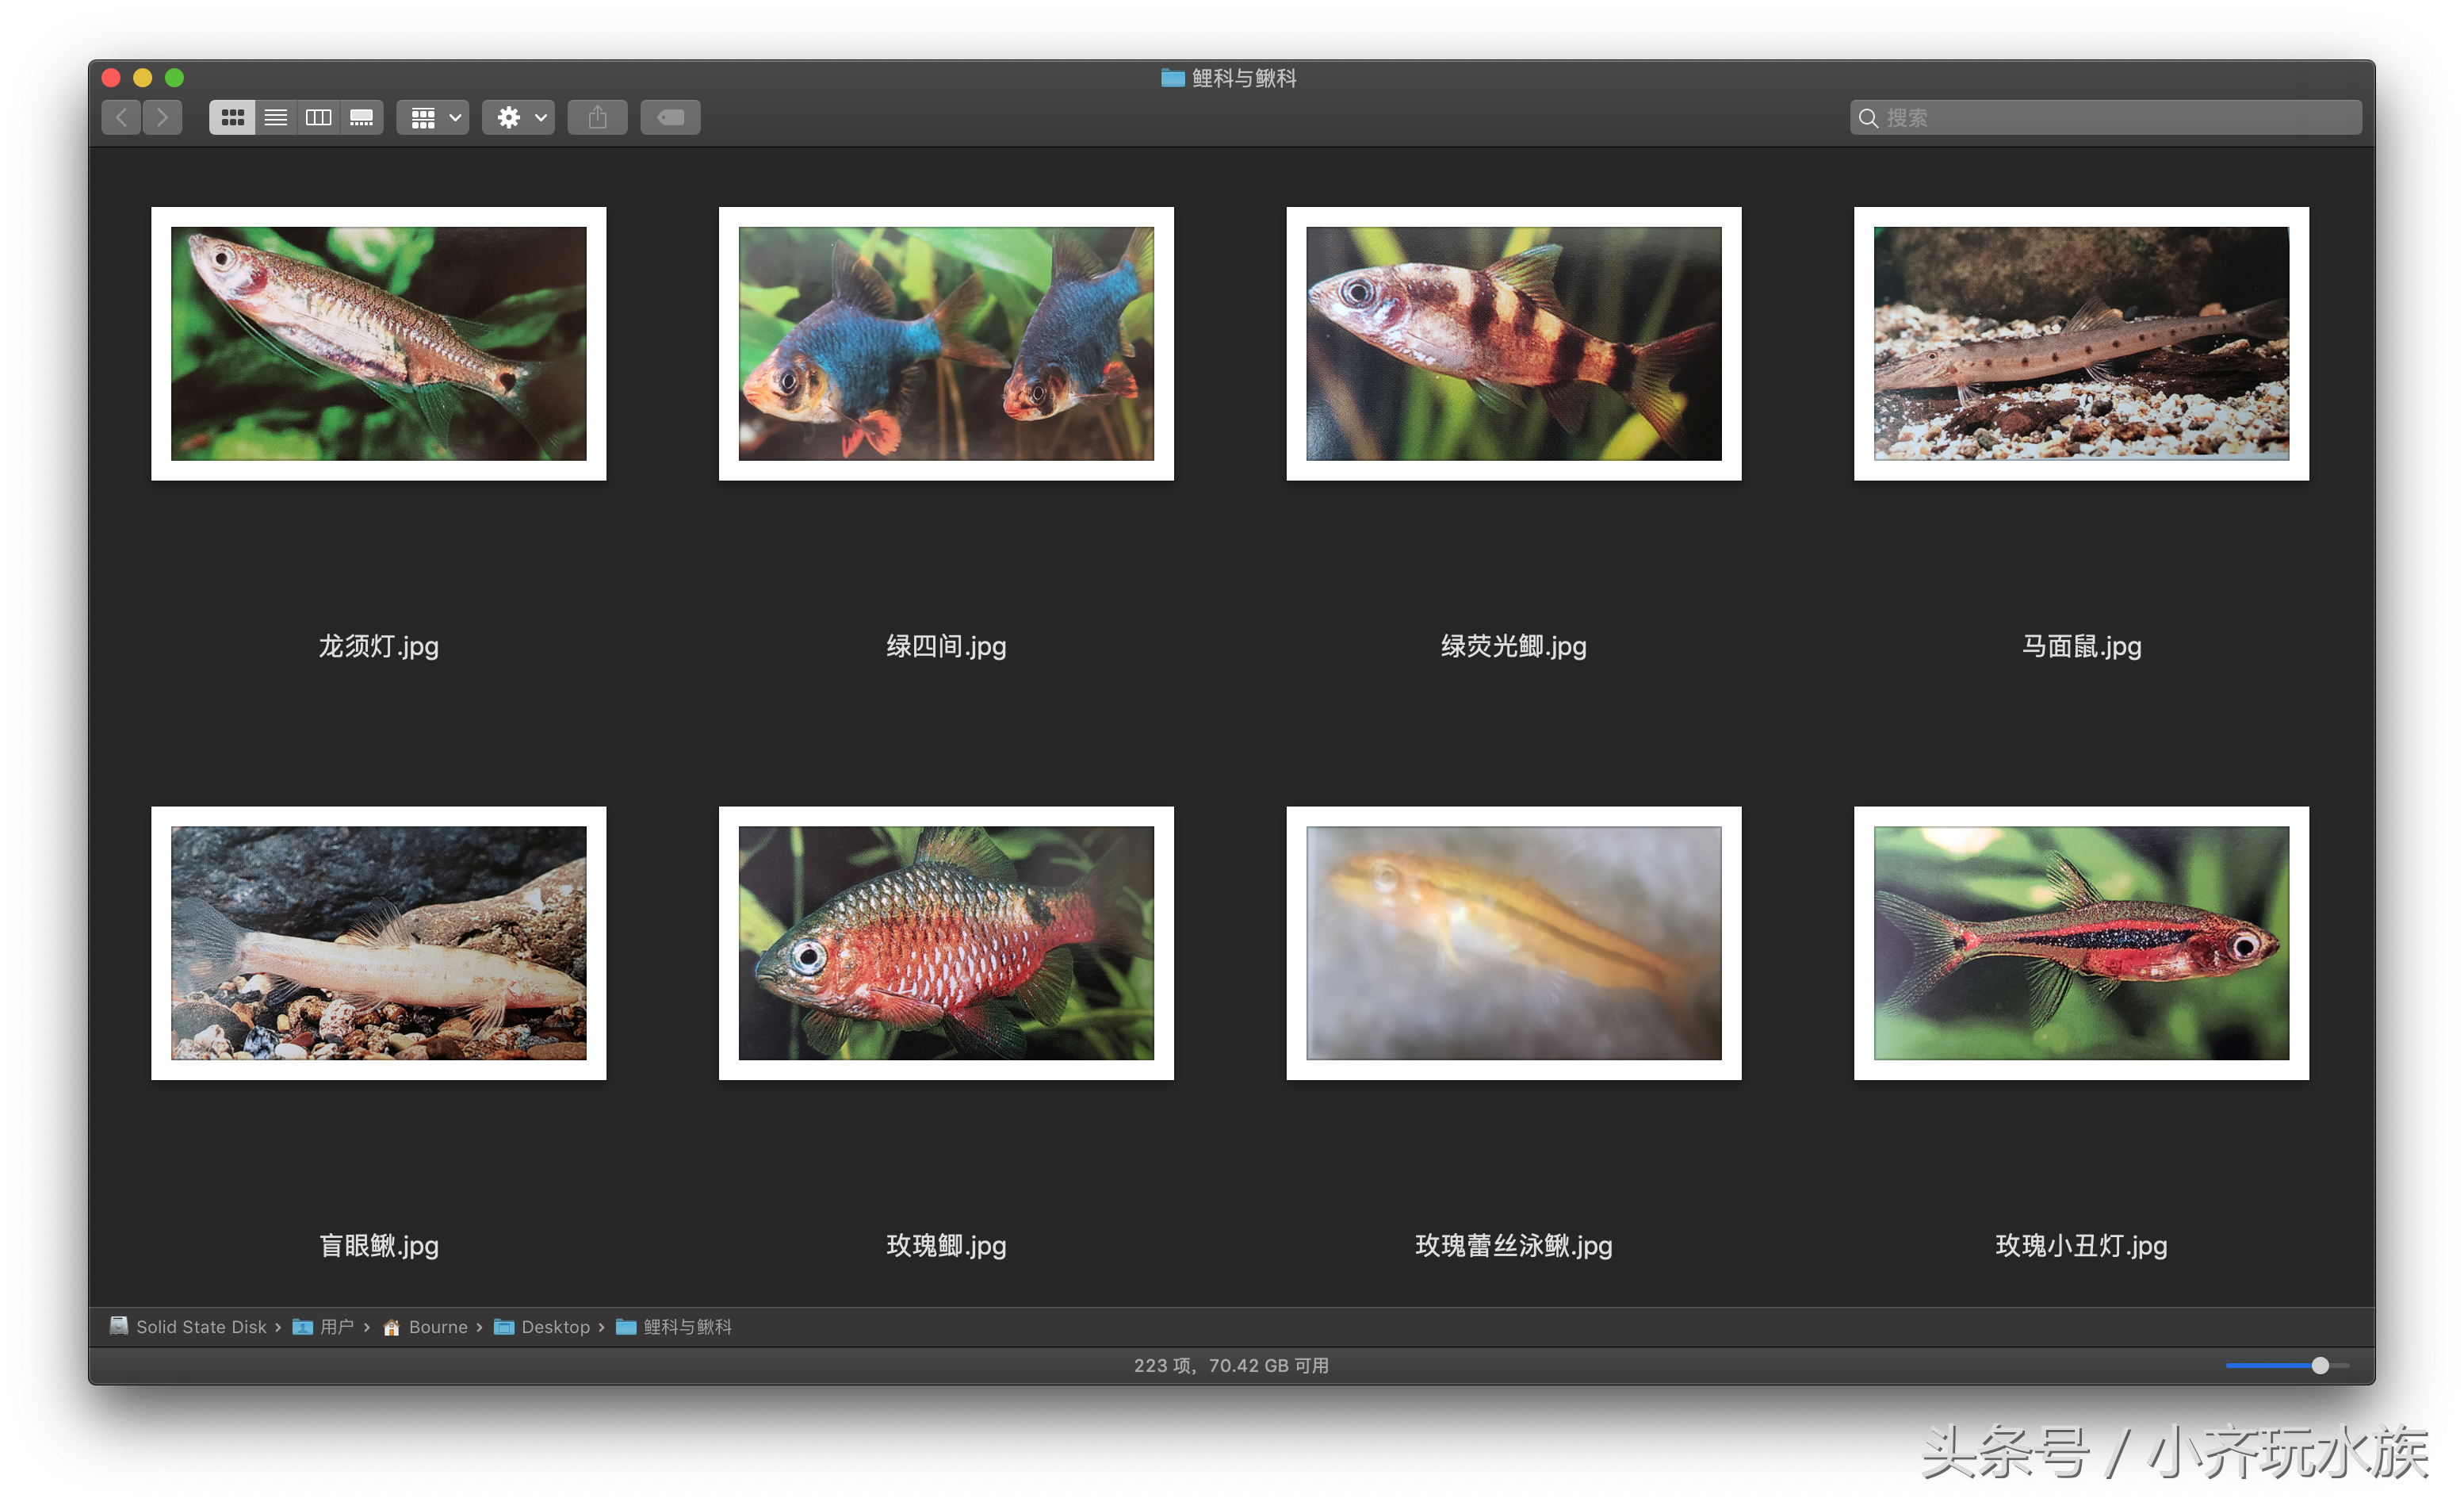This screenshot has width=2464, height=1502.
Task: Switch to column view
Action: click(319, 118)
